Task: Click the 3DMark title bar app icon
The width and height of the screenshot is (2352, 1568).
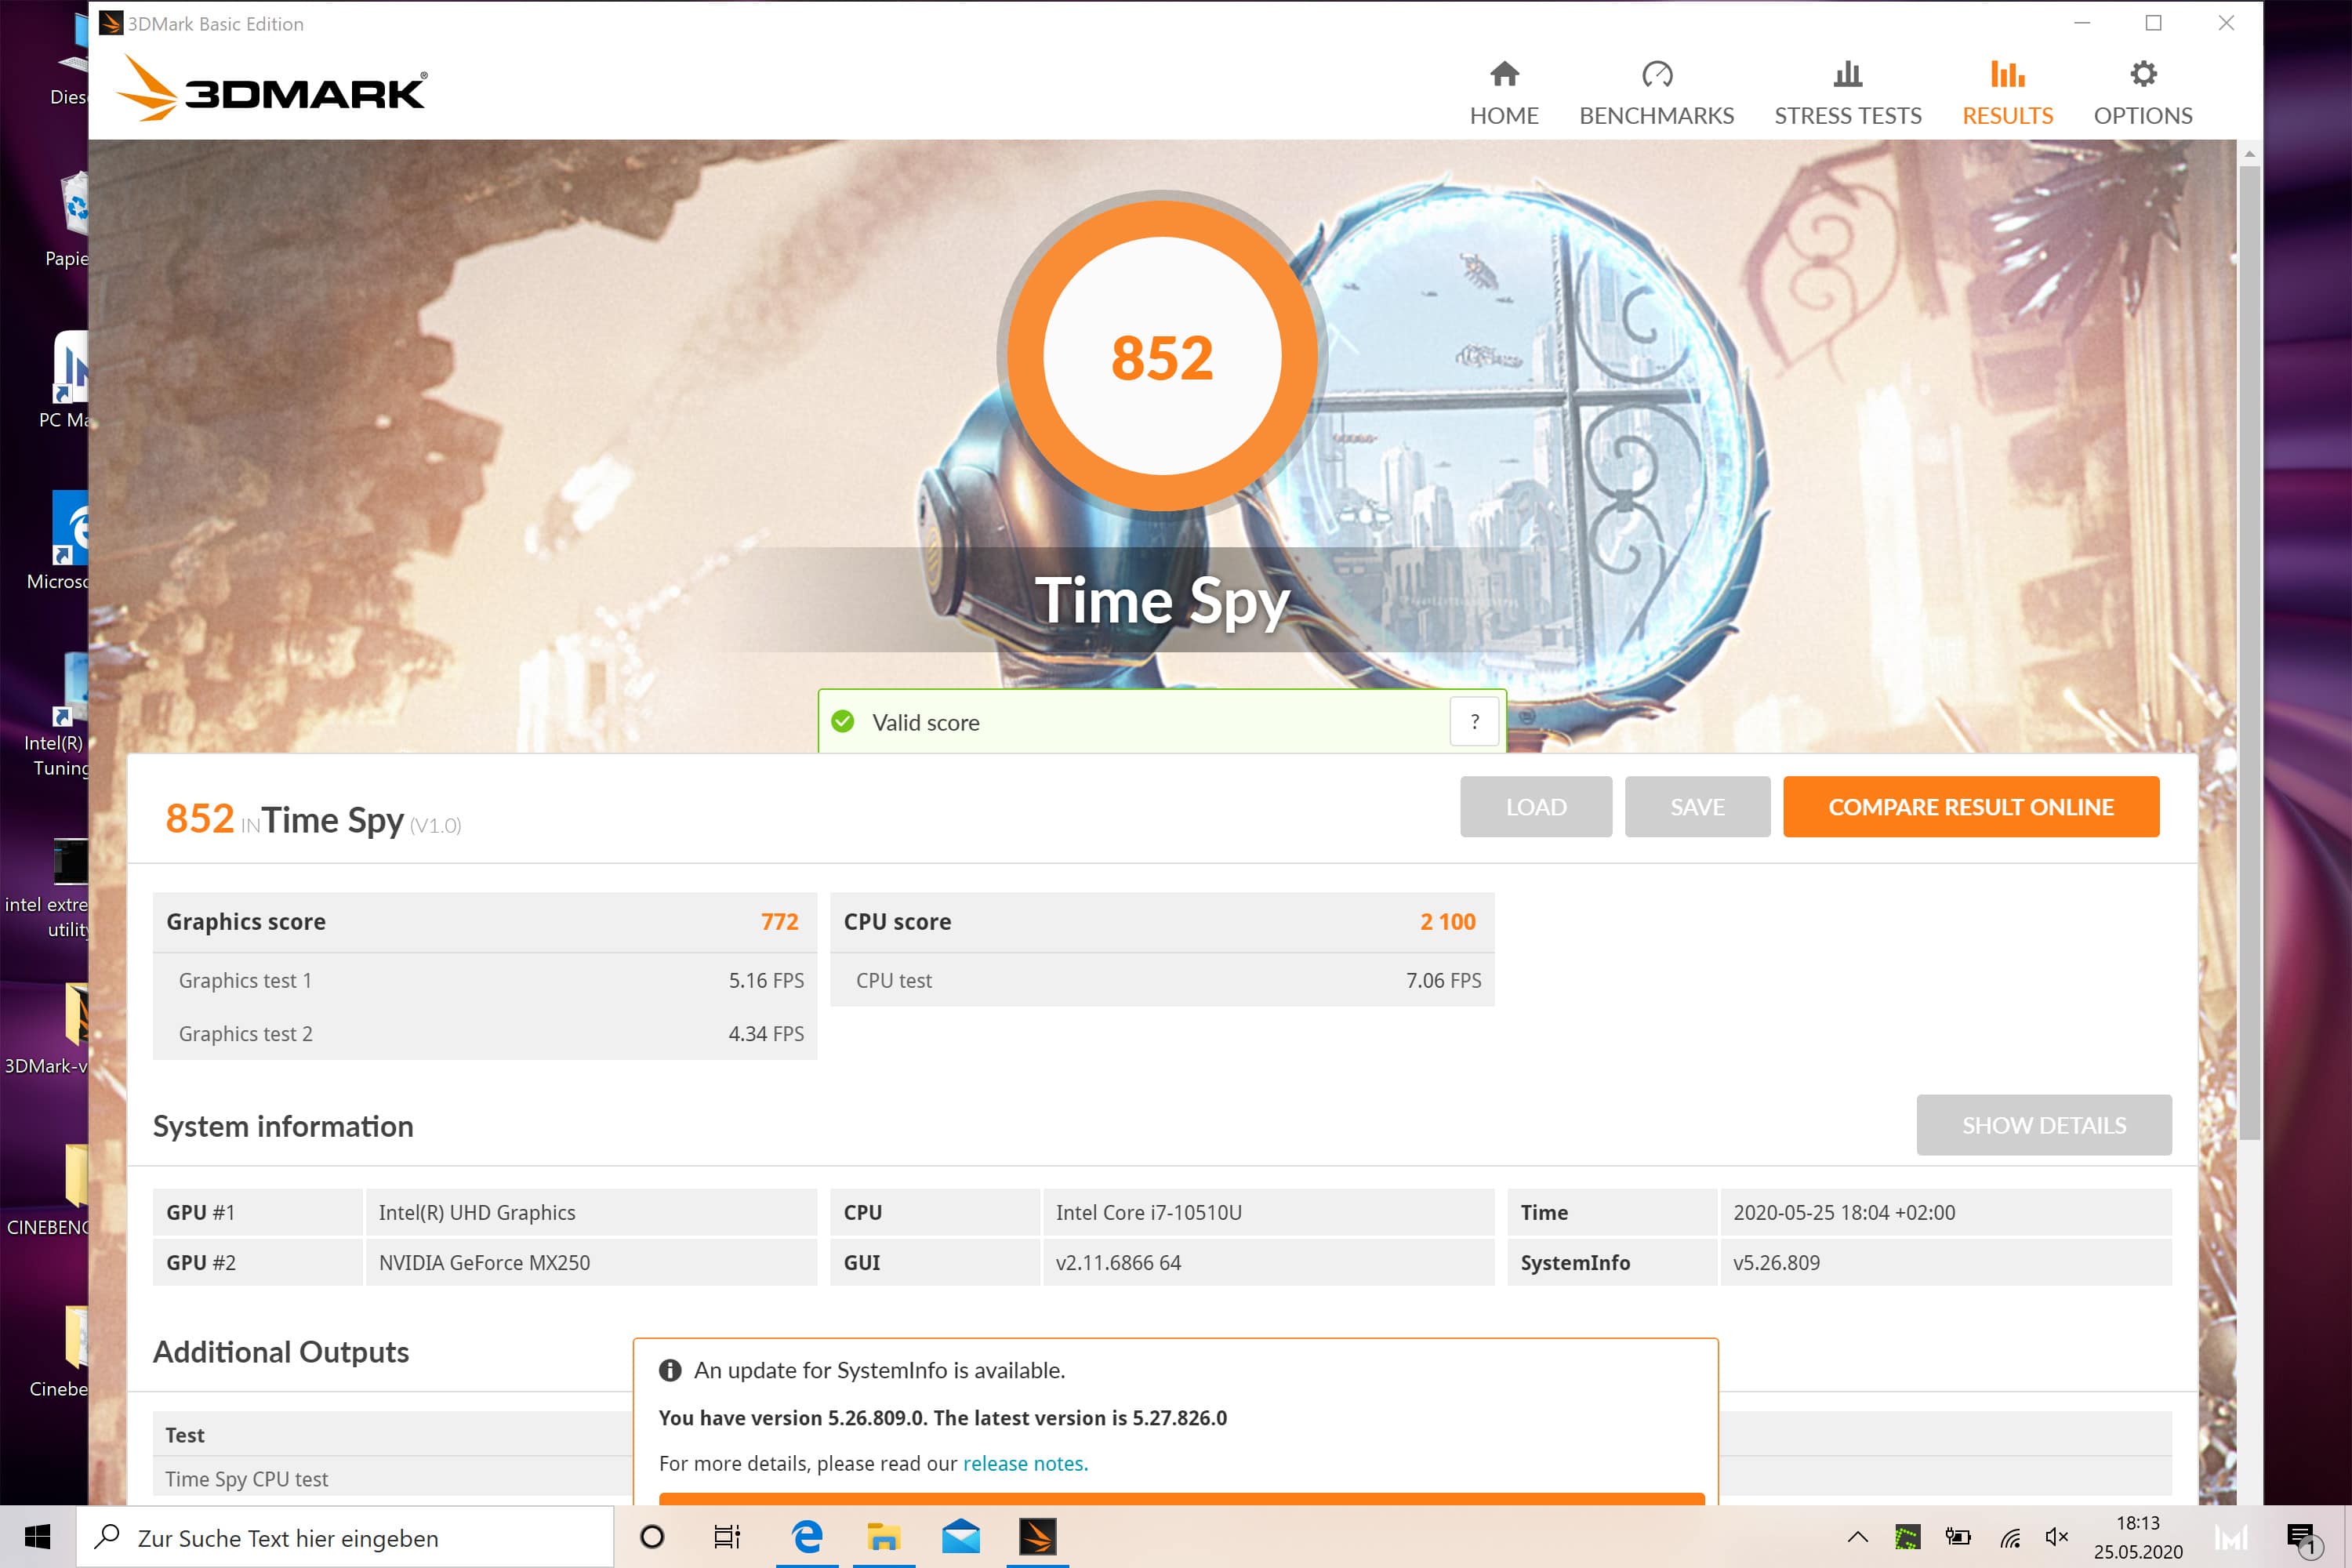Action: coord(111,23)
